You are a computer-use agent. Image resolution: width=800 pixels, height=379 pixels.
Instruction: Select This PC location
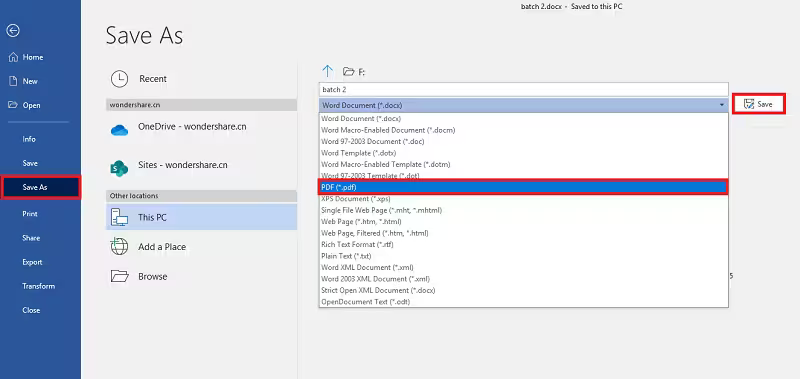(201, 217)
